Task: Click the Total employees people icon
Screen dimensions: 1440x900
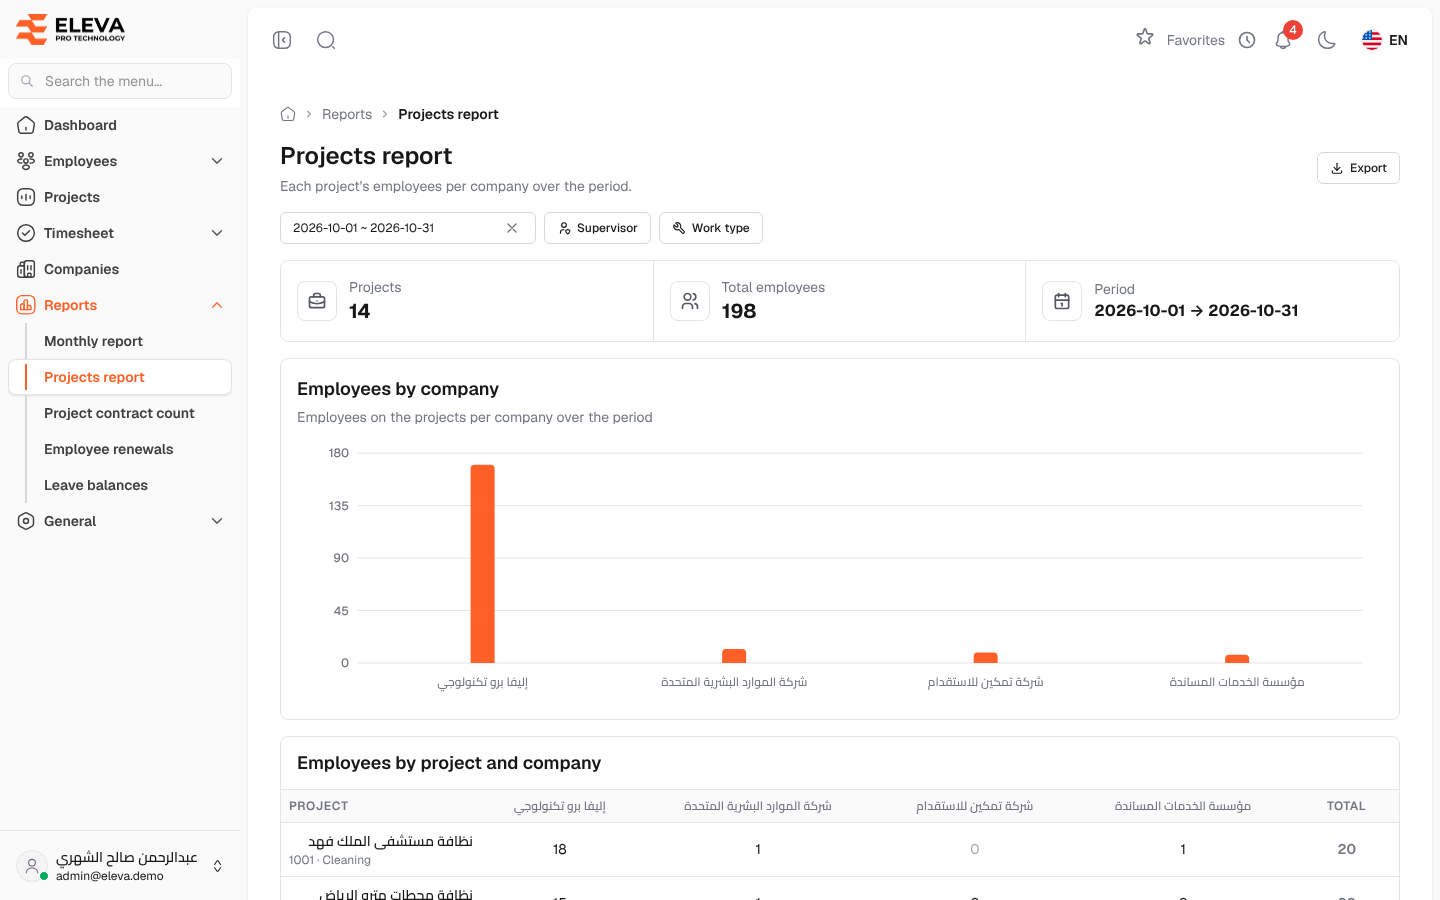Action: [x=690, y=301]
